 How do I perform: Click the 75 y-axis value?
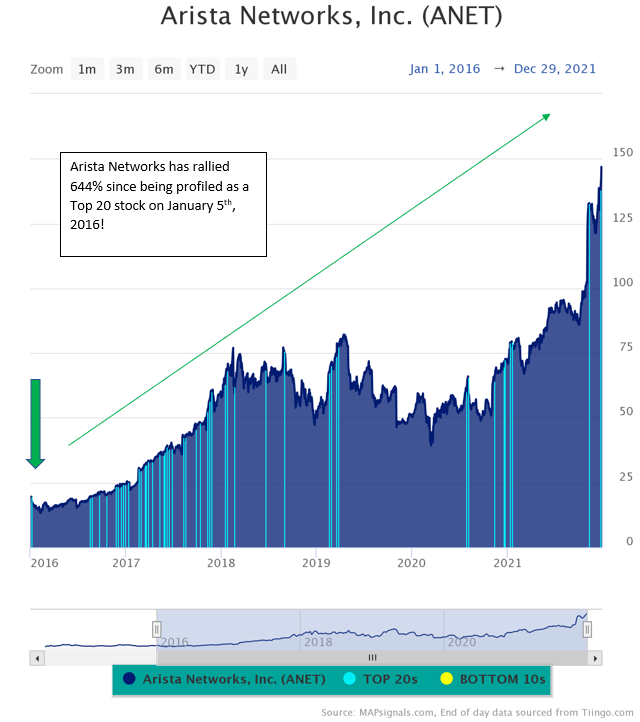(x=626, y=347)
